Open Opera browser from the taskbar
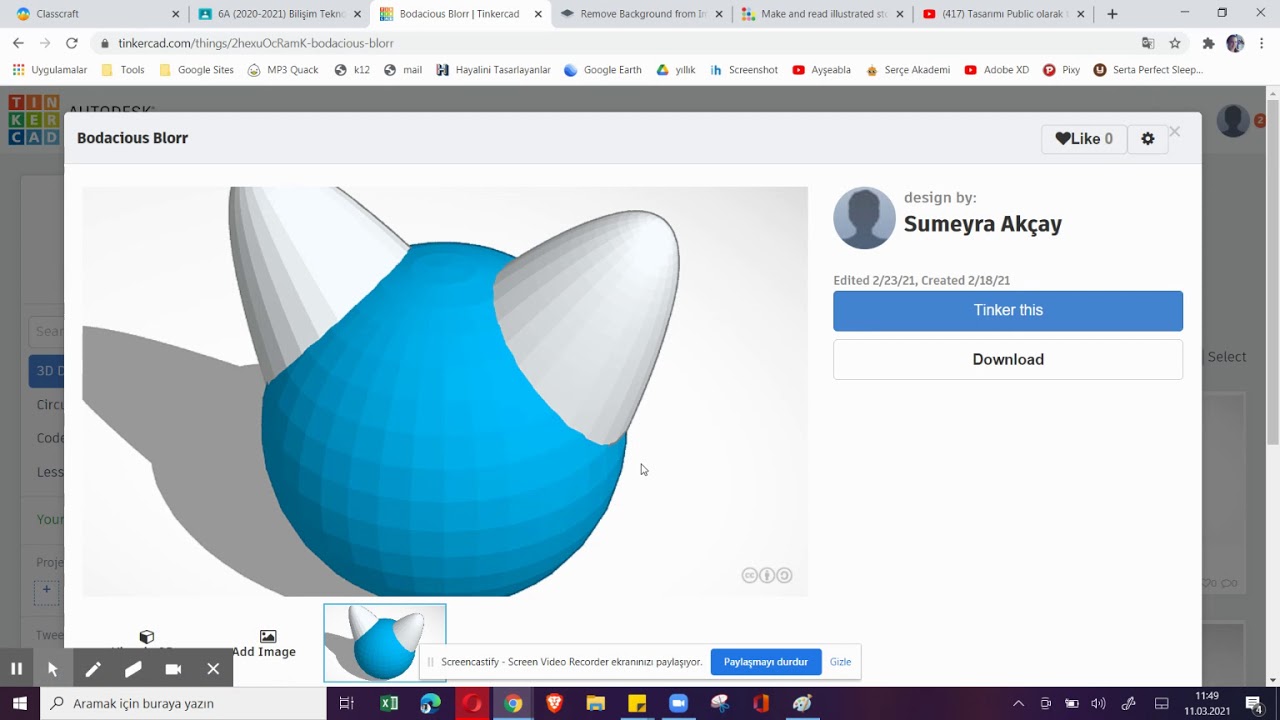The image size is (1280, 720). 471,703
